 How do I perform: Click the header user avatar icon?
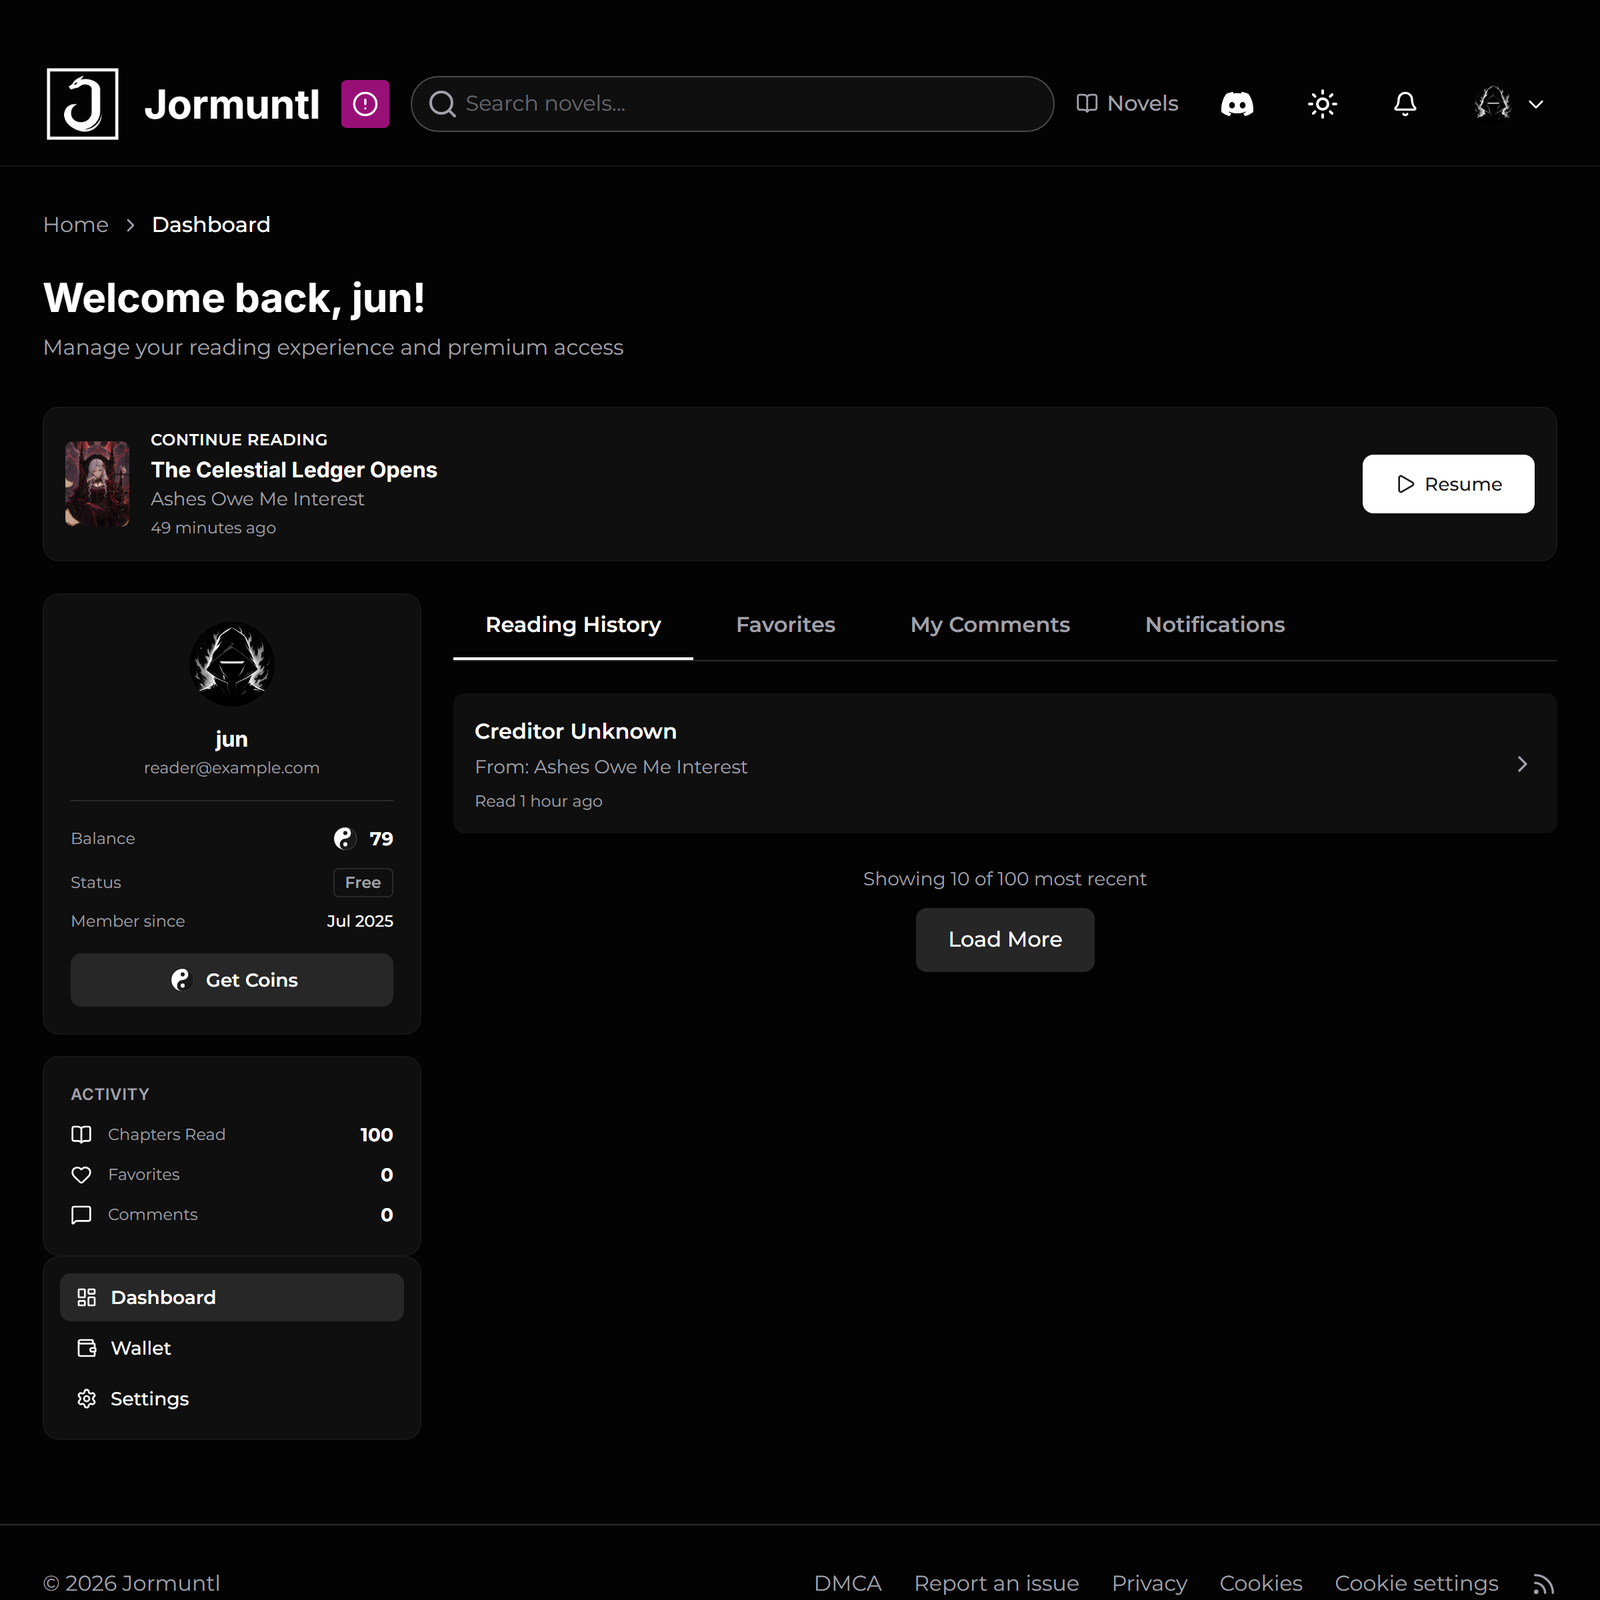1493,104
